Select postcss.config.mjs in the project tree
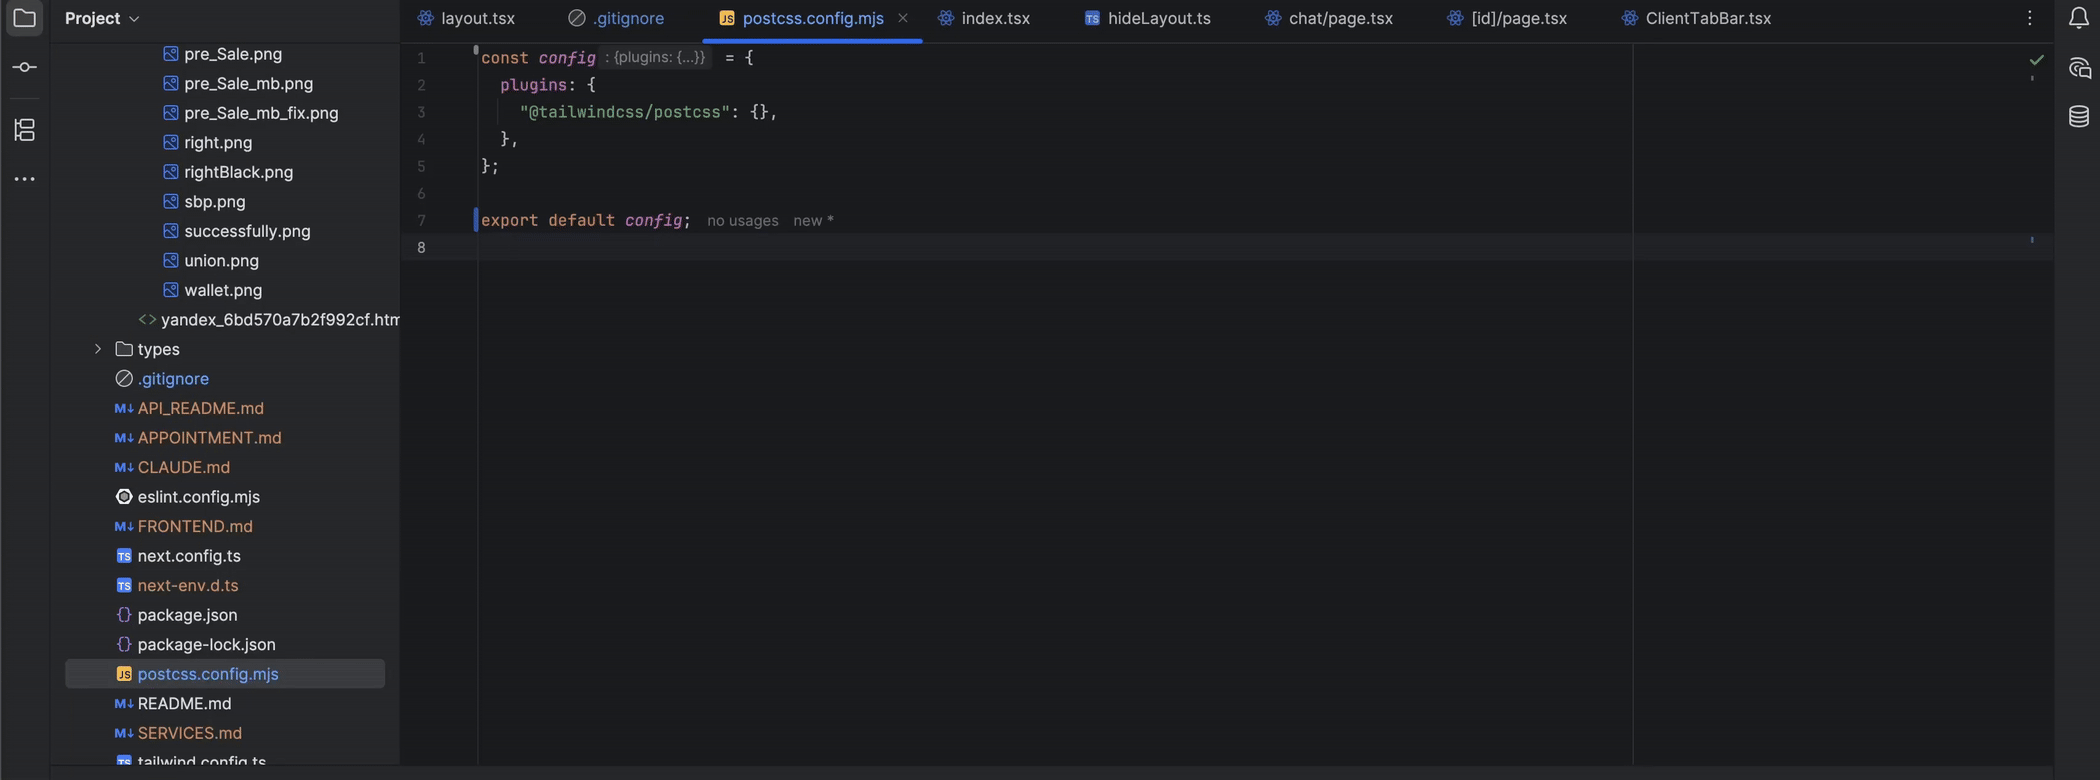2100x780 pixels. 225,674
